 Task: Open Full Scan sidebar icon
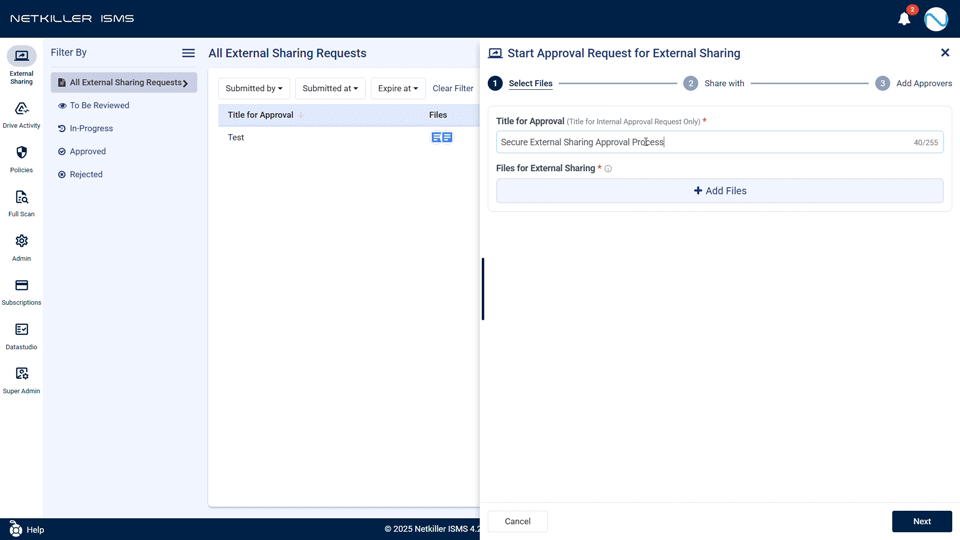pyautogui.click(x=21, y=197)
